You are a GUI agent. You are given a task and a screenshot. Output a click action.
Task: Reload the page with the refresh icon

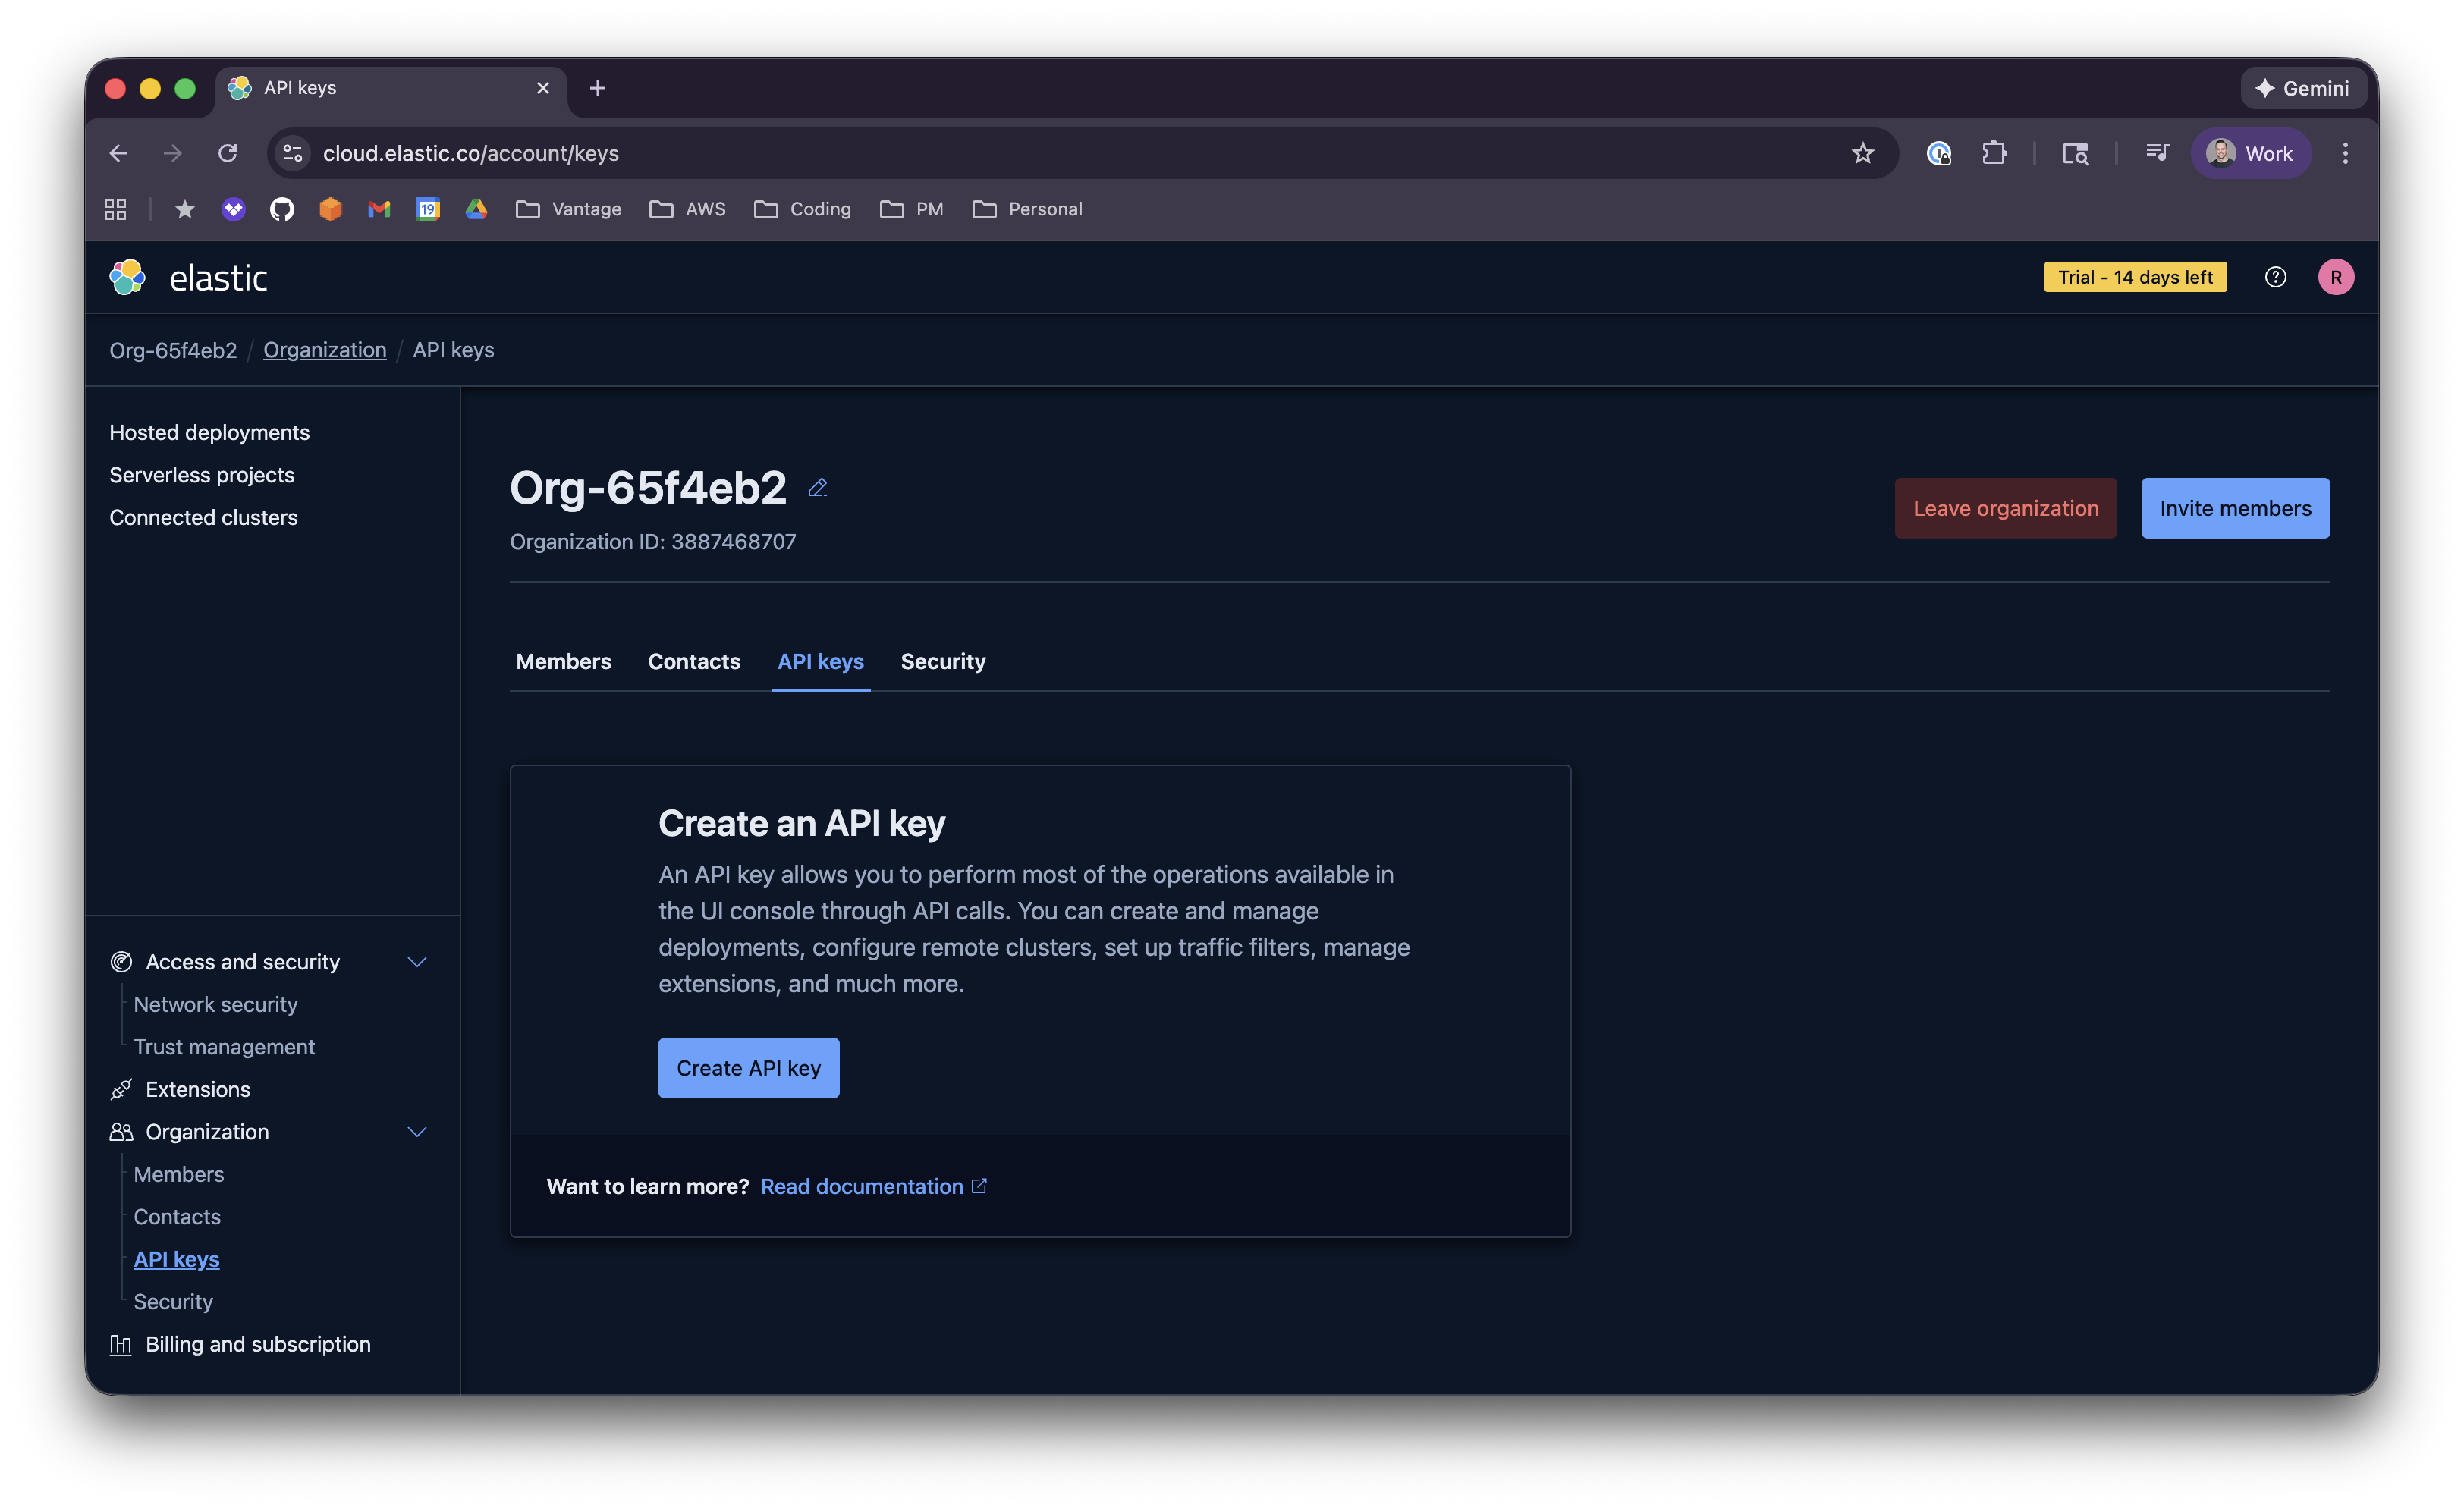[228, 153]
